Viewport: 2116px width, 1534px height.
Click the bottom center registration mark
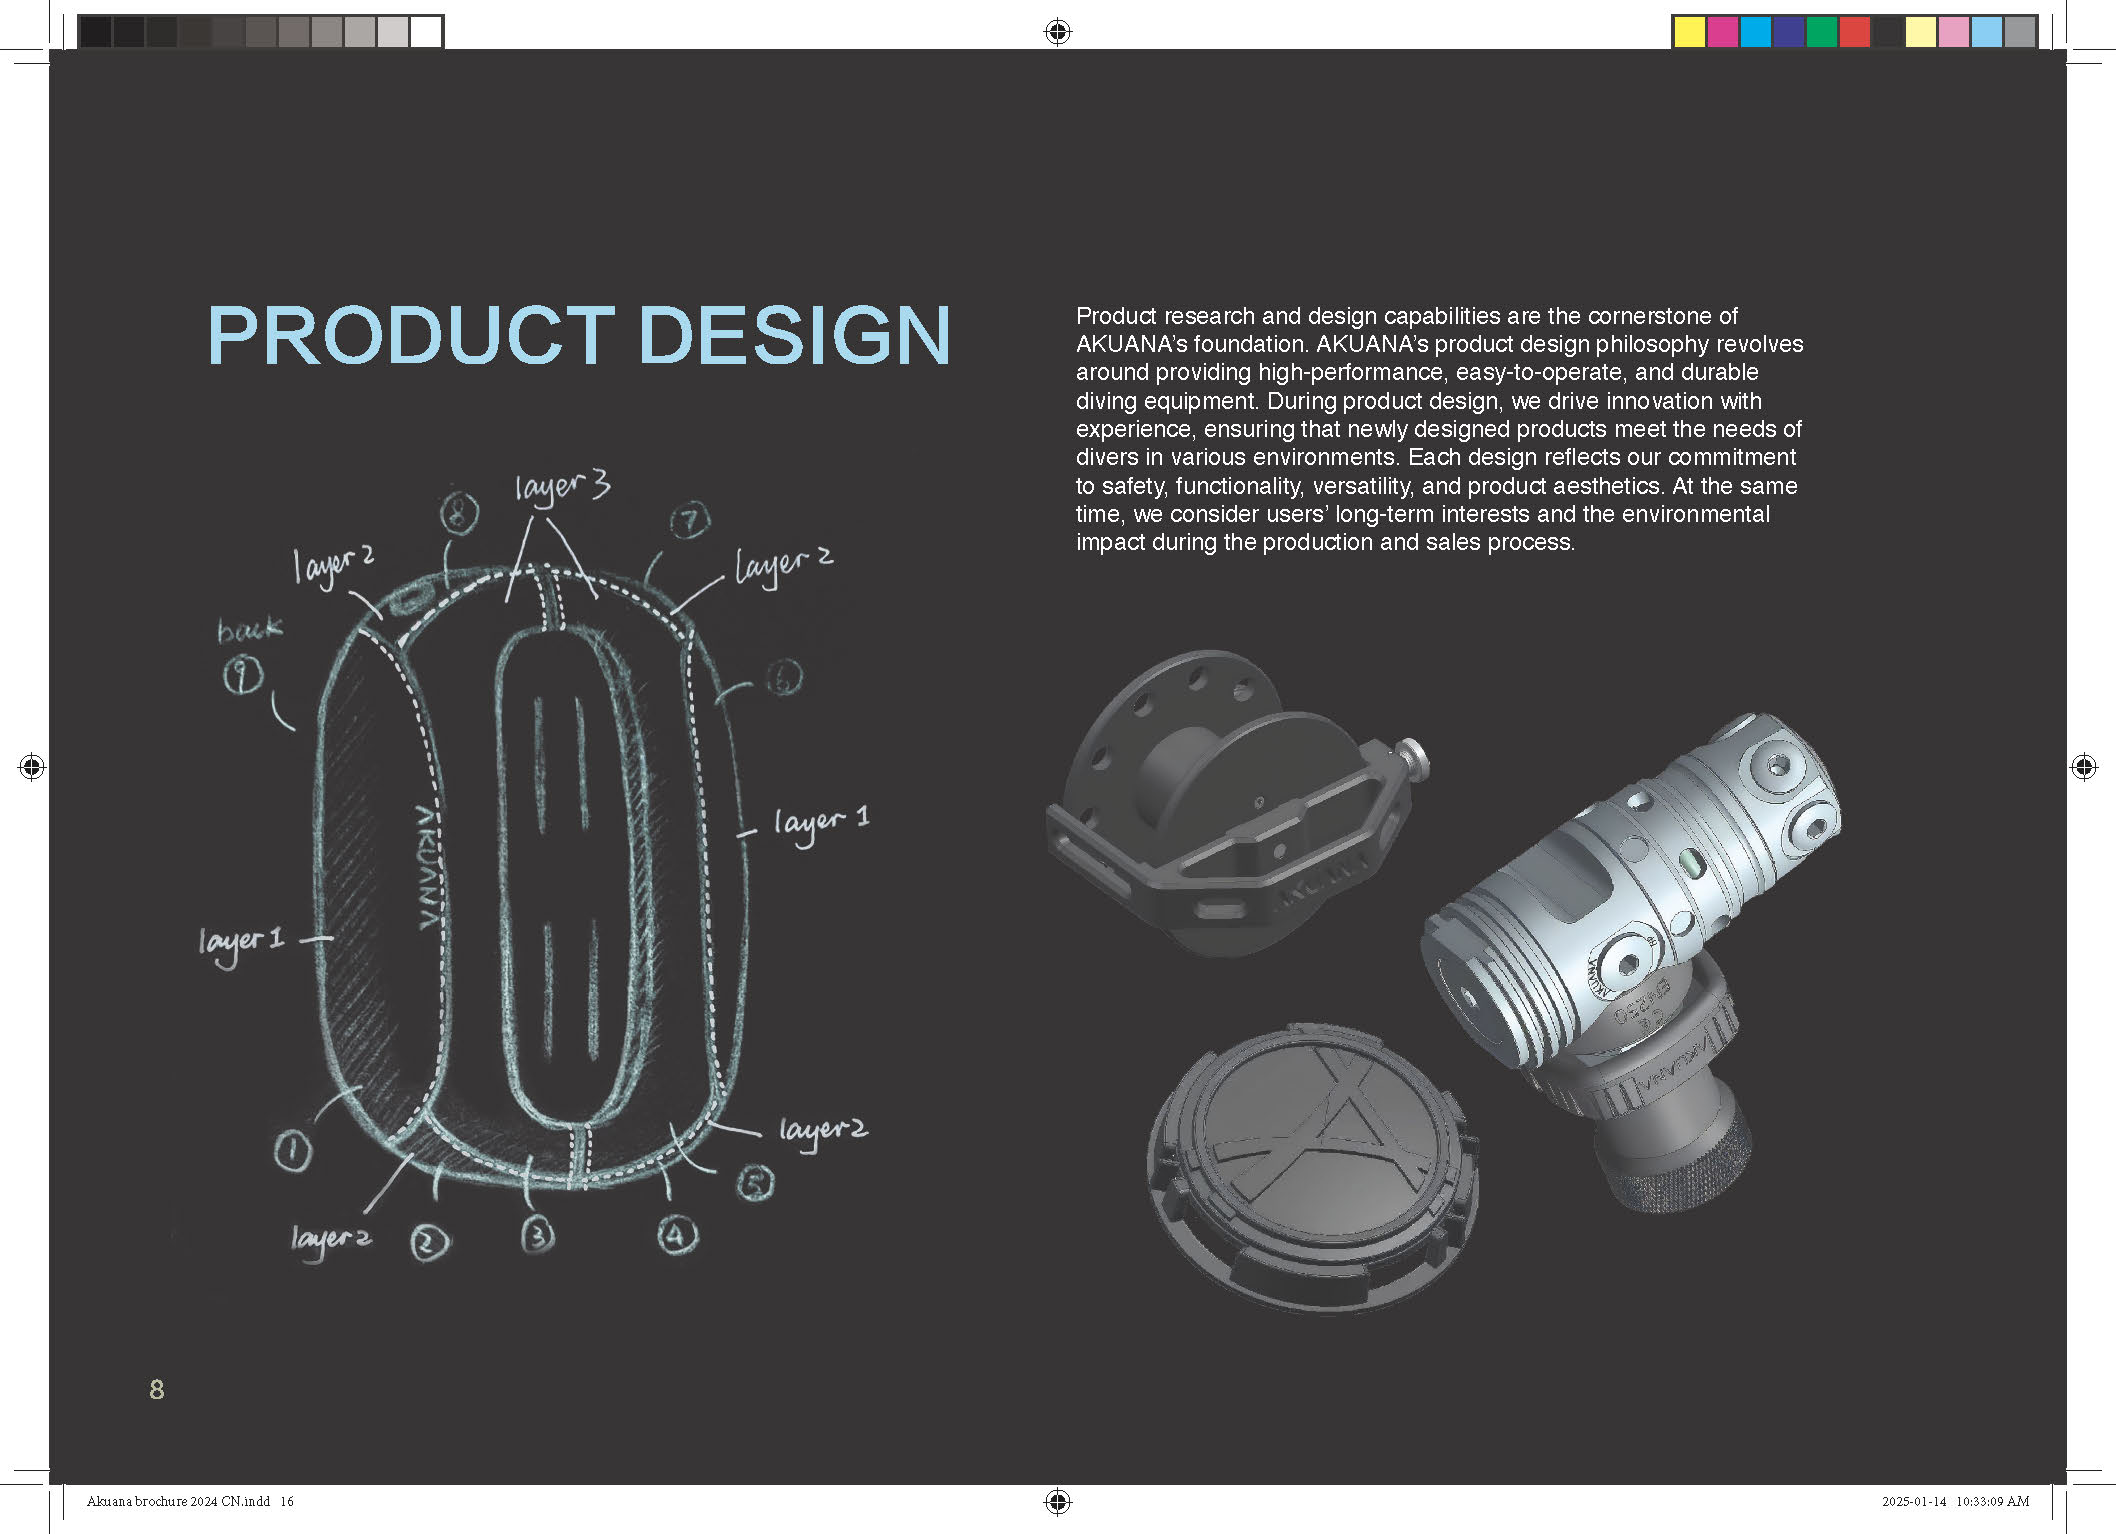(1057, 1501)
